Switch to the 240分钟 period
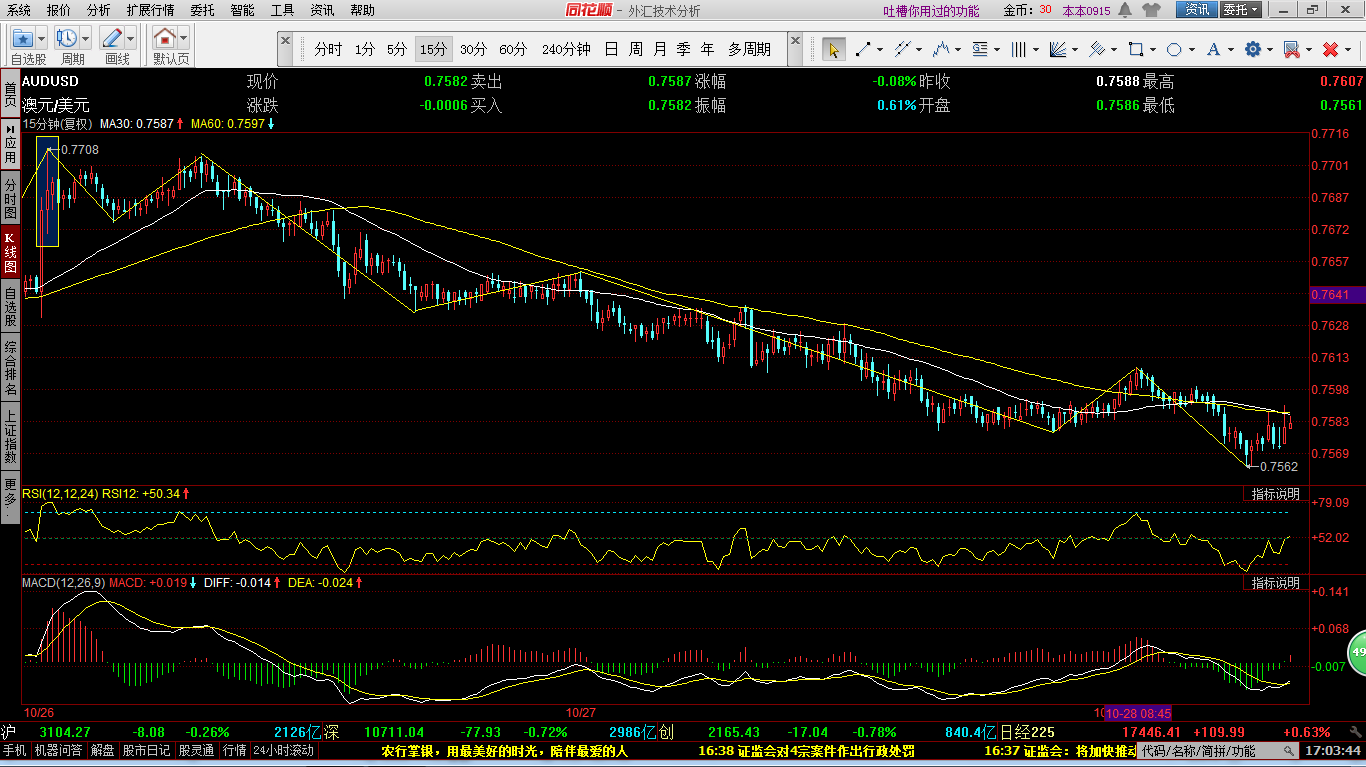This screenshot has width=1366, height=767. coord(566,49)
